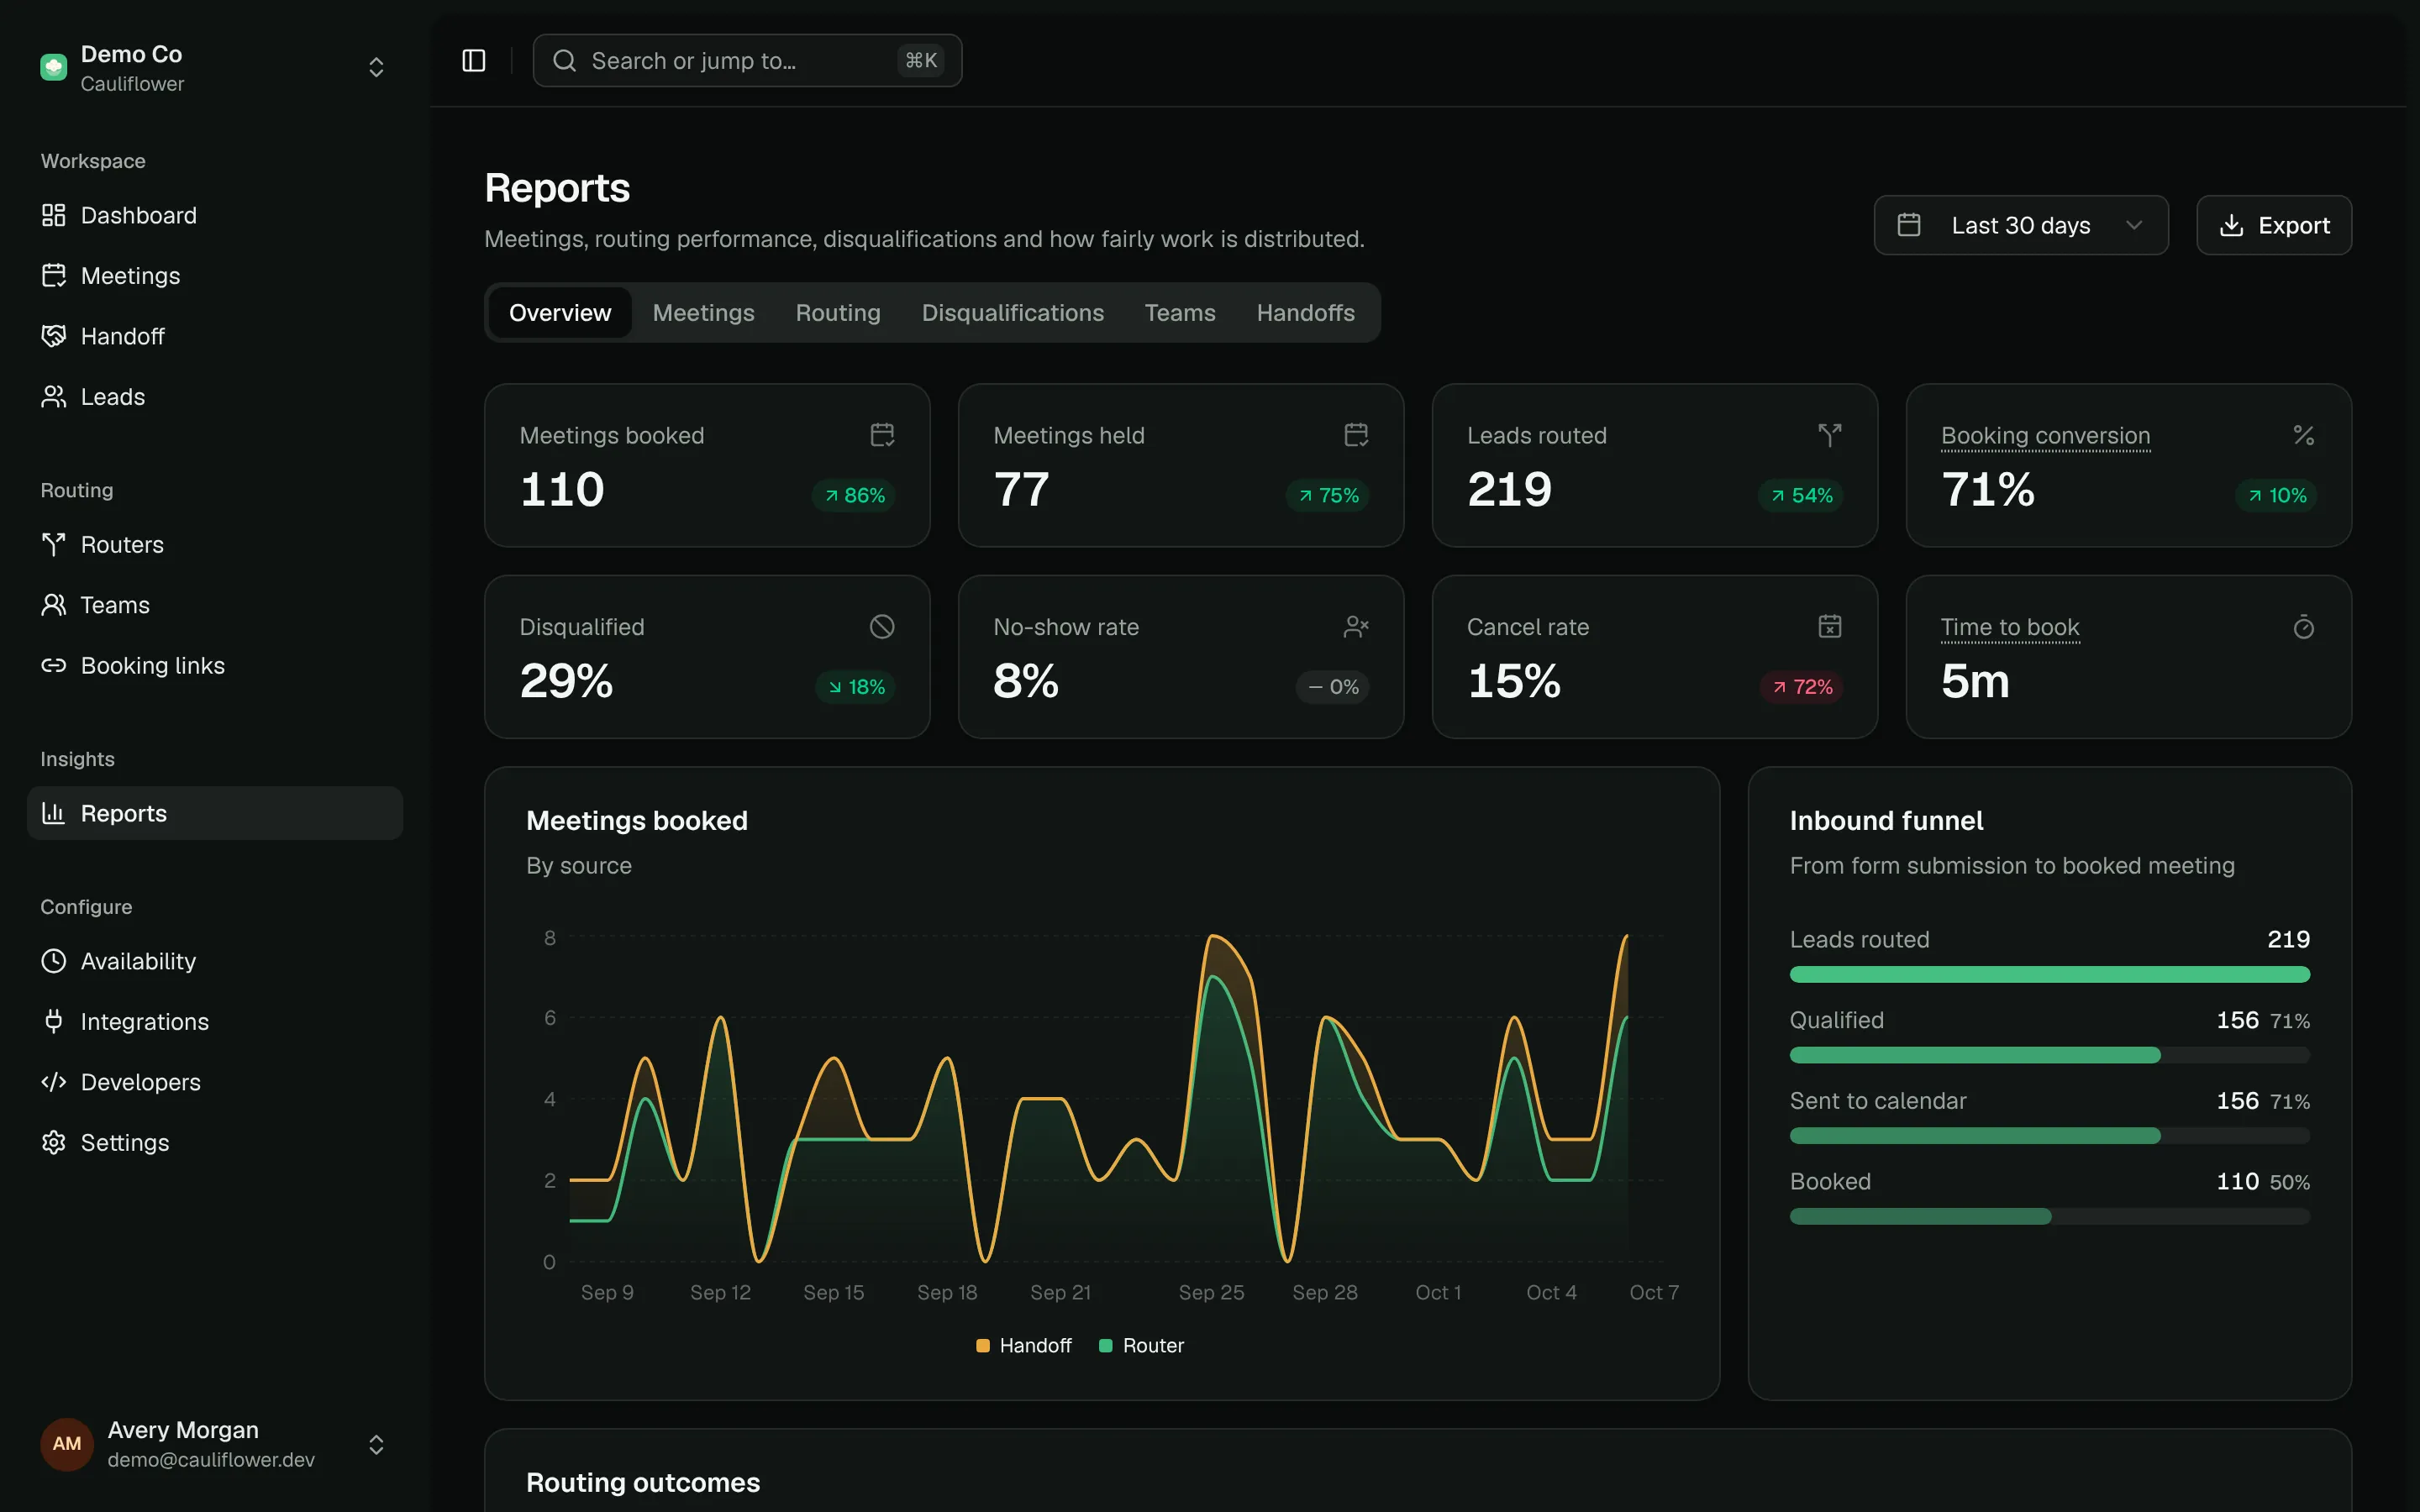
Task: Toggle the sidebar panel icon
Action: pos(474,61)
